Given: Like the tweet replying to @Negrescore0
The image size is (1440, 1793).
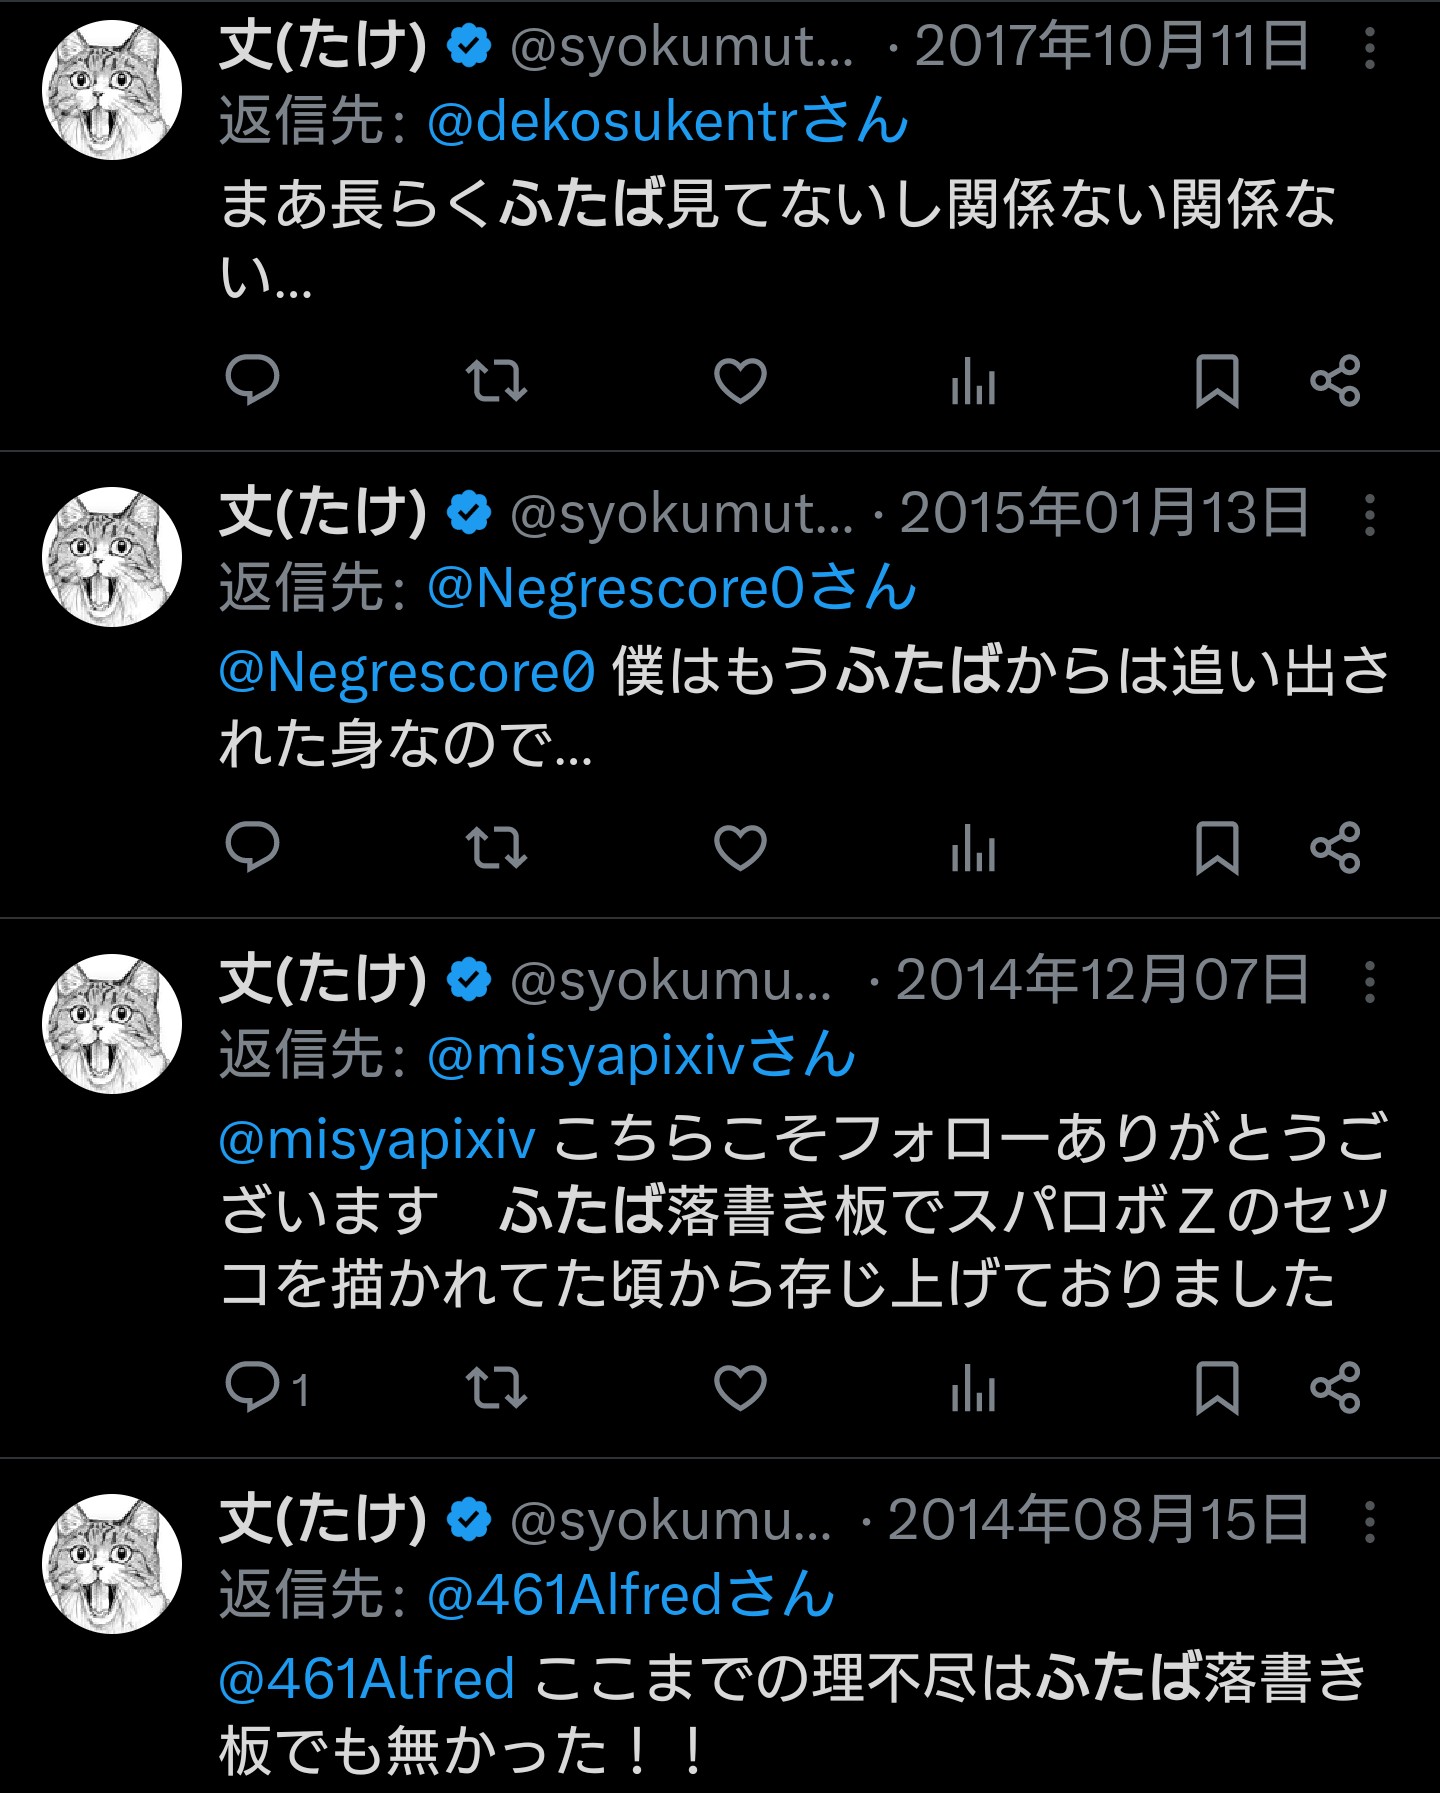Looking at the screenshot, I should [740, 848].
